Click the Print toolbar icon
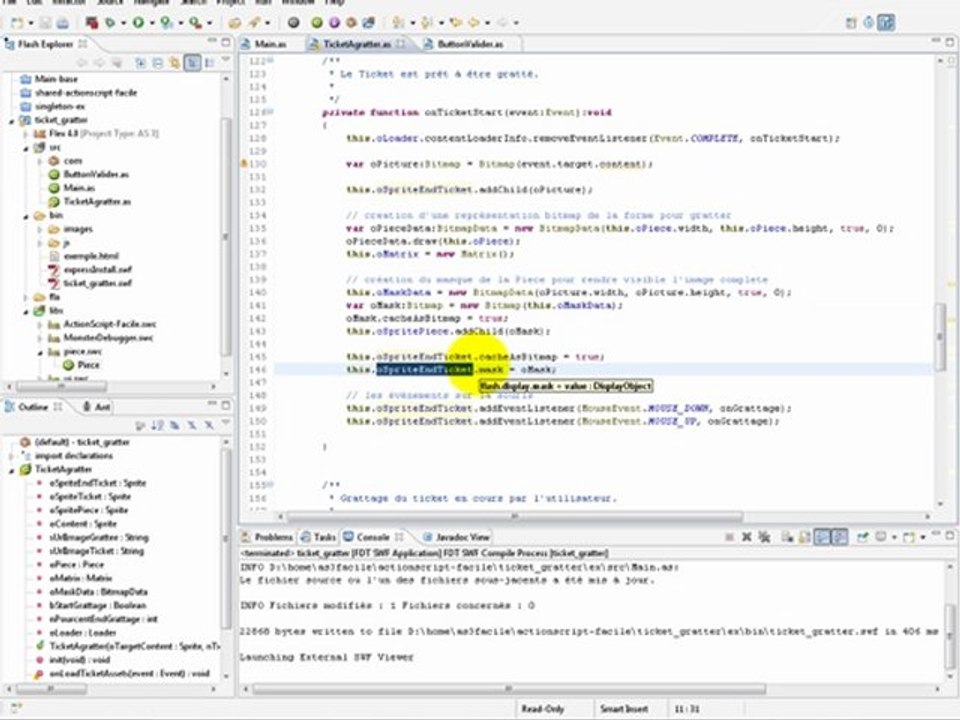Image resolution: width=960 pixels, height=720 pixels. tap(62, 23)
